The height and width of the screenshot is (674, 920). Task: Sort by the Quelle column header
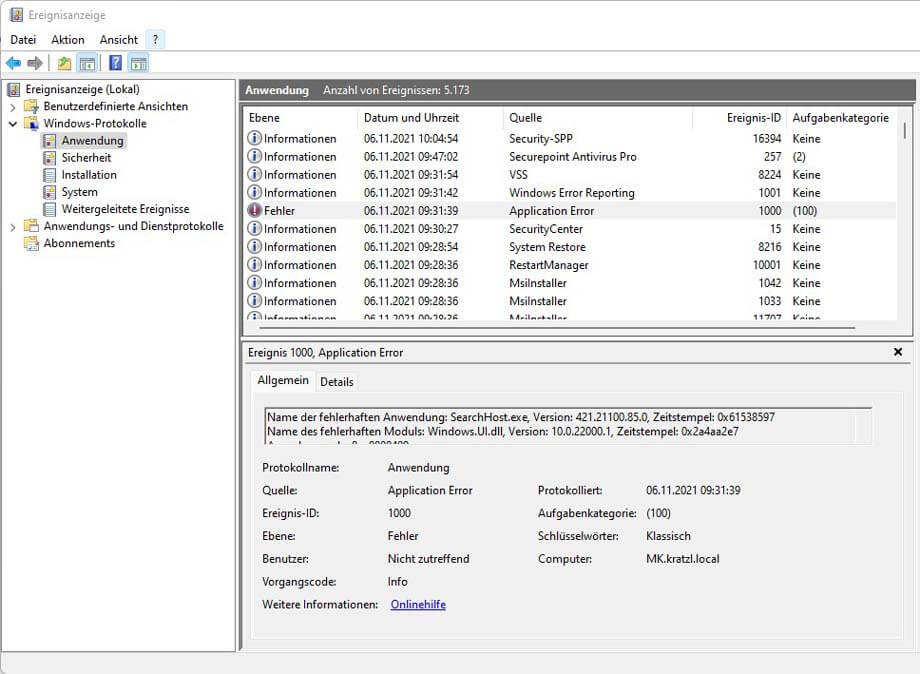598,118
